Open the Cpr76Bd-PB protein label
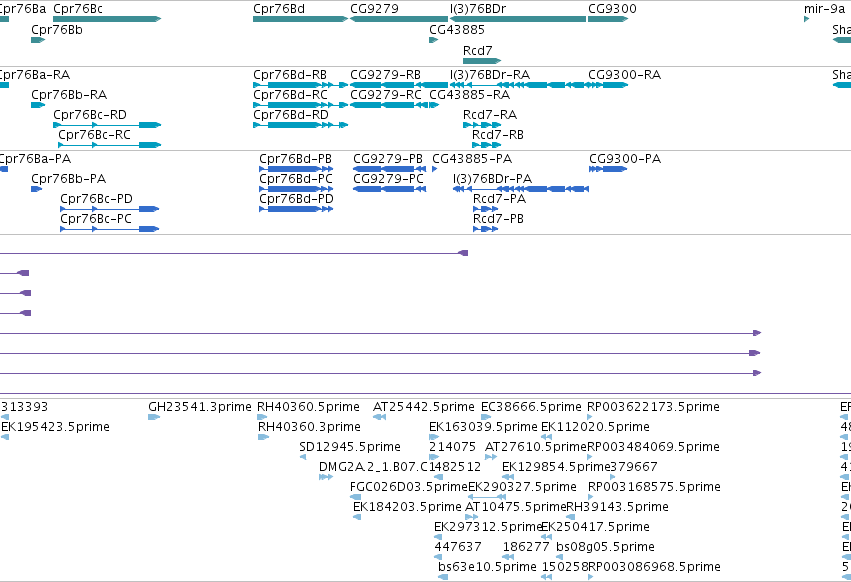 click(x=295, y=159)
